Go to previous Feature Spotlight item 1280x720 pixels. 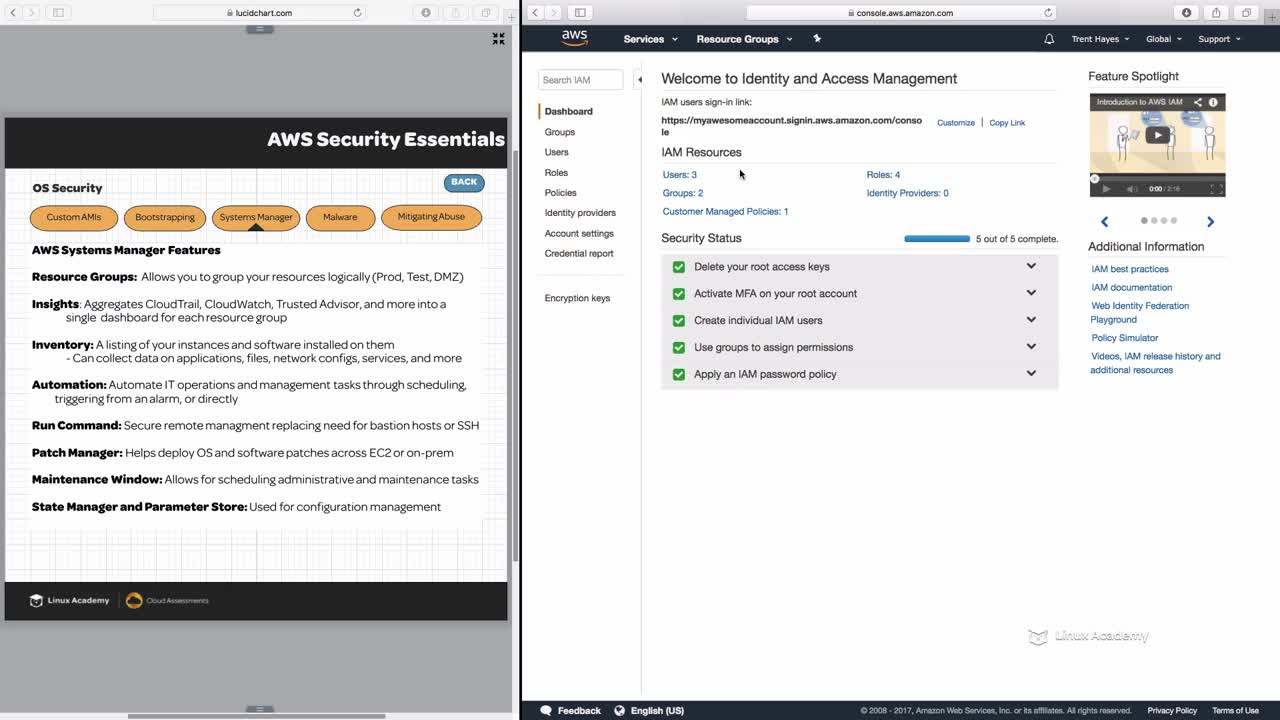tap(1105, 222)
